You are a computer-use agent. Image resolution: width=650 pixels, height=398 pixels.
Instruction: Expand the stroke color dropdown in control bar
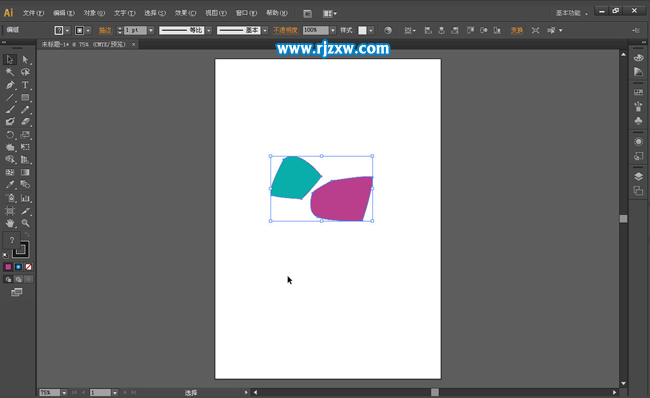(x=88, y=31)
